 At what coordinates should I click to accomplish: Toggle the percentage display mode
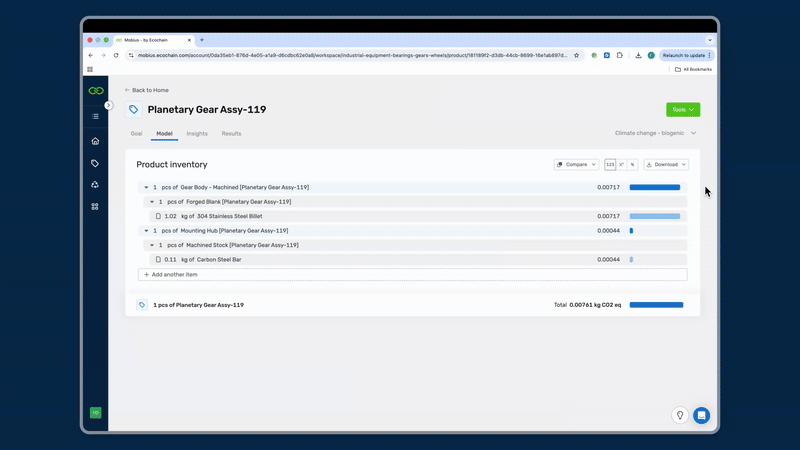point(632,164)
